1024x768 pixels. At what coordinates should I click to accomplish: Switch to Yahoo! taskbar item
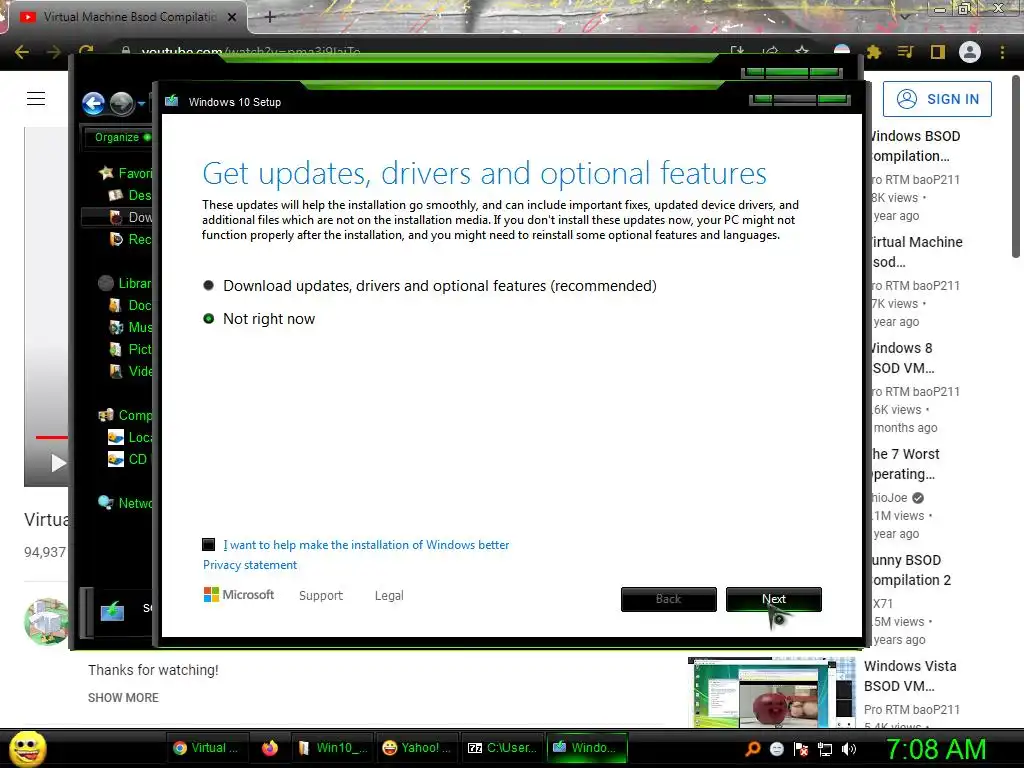click(417, 748)
